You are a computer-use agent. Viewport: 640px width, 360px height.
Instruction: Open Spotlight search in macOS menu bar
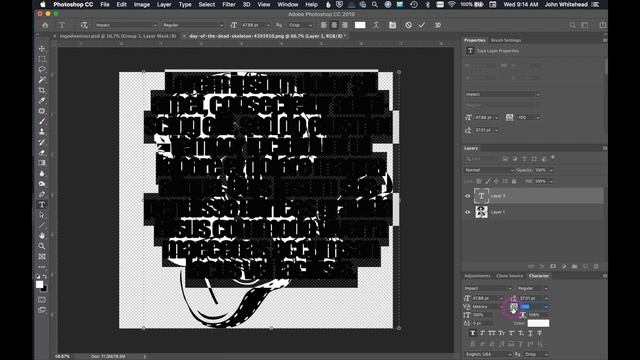[x=375, y=4]
